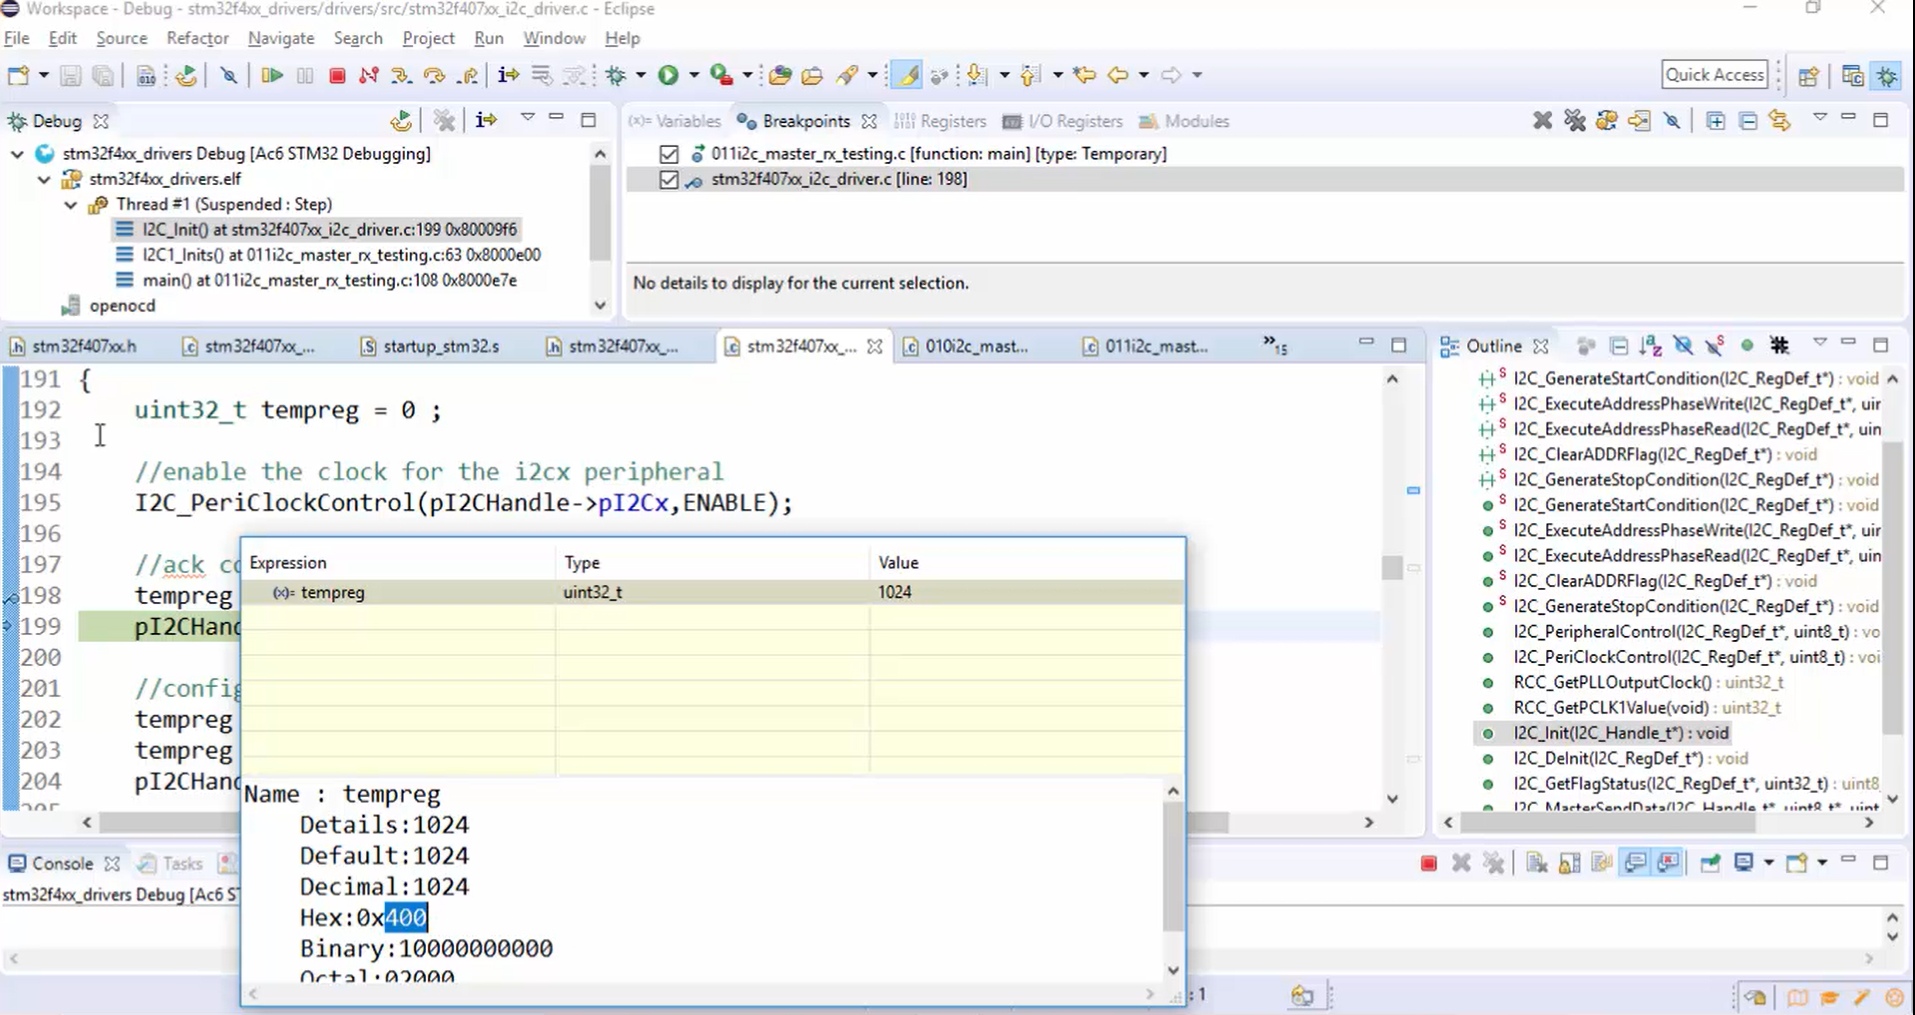Click the Quick Access field
1915x1015 pixels.
pos(1714,75)
